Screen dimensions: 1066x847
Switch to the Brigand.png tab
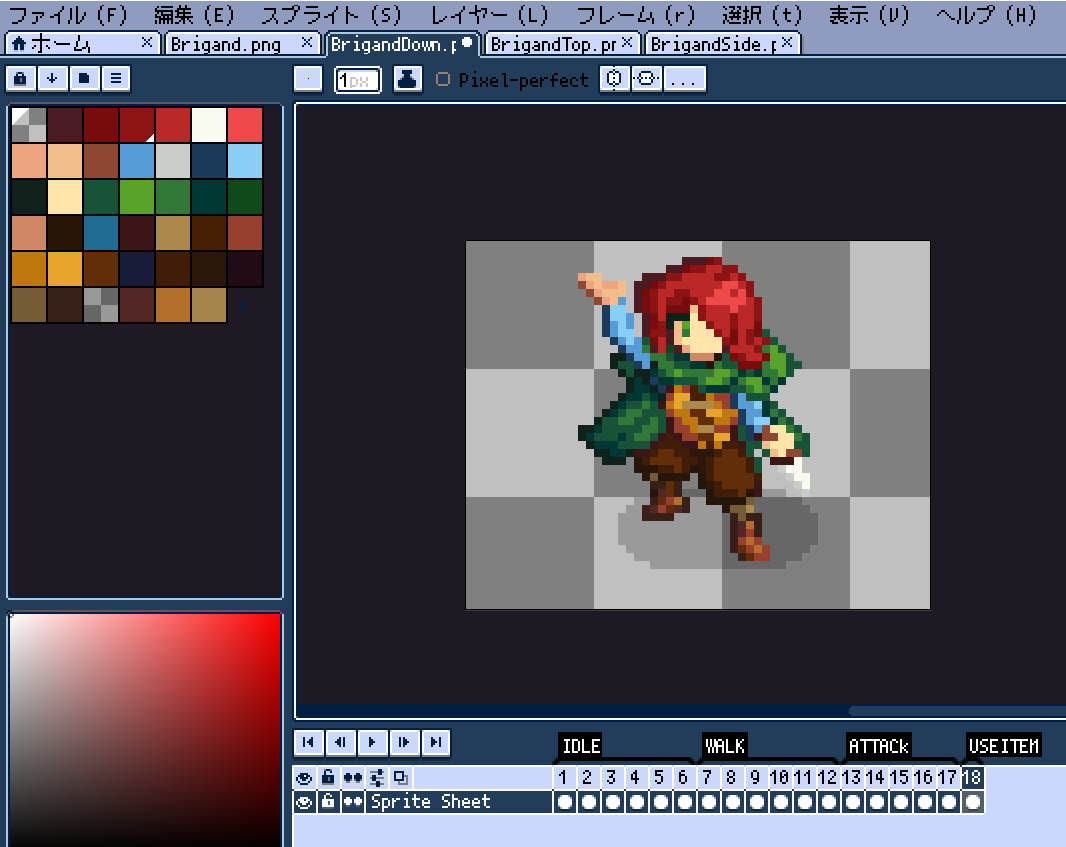coord(242,44)
